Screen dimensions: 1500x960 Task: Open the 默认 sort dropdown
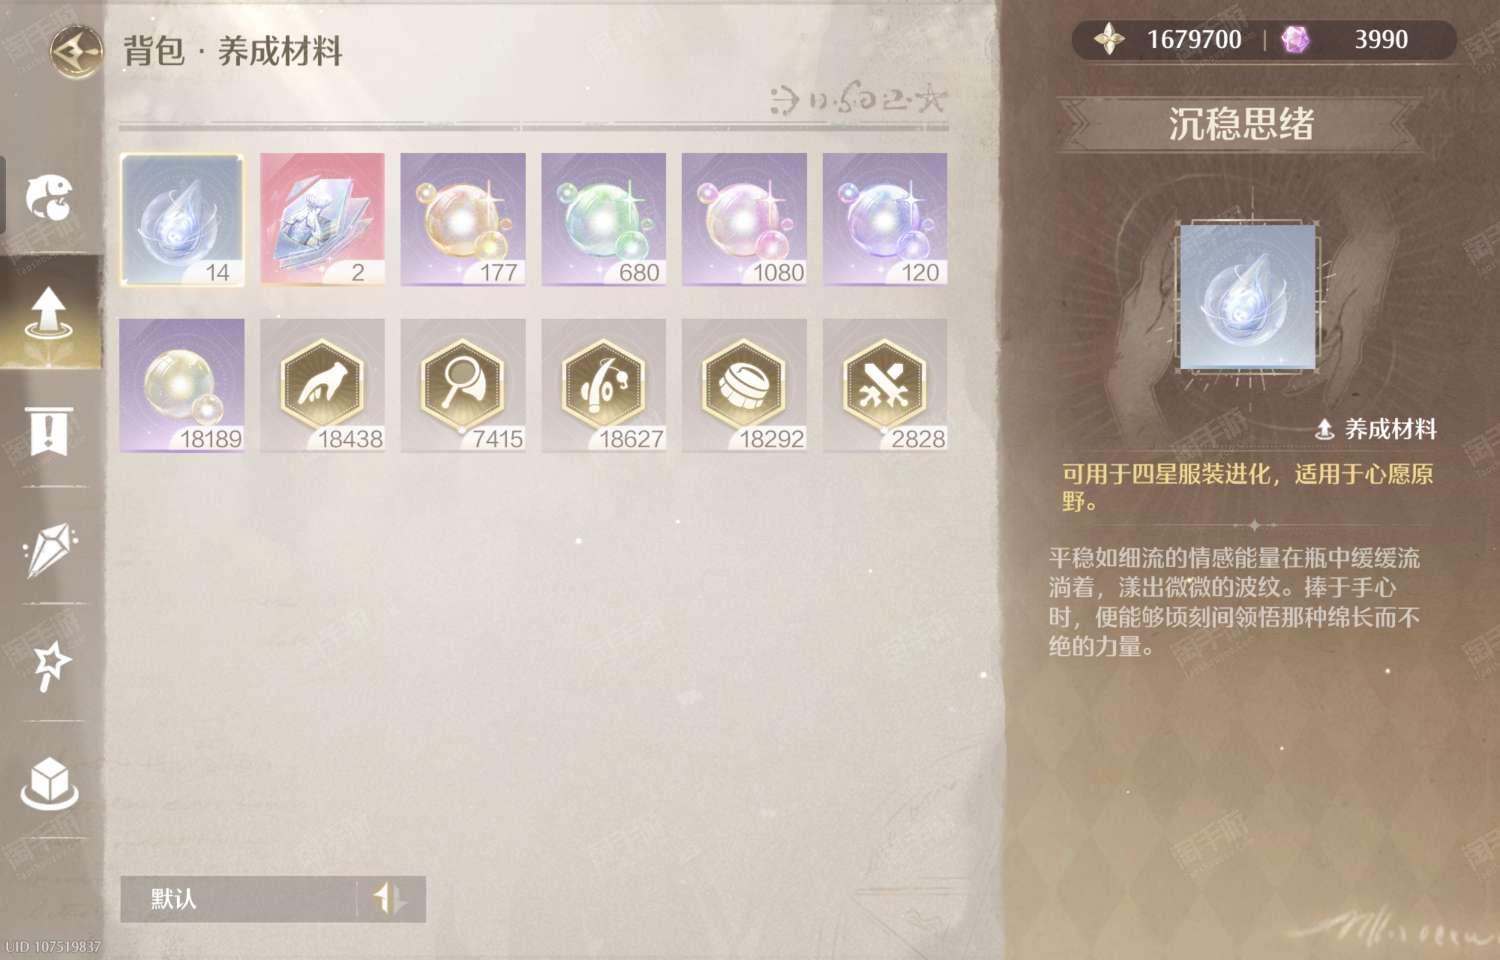coord(238,899)
